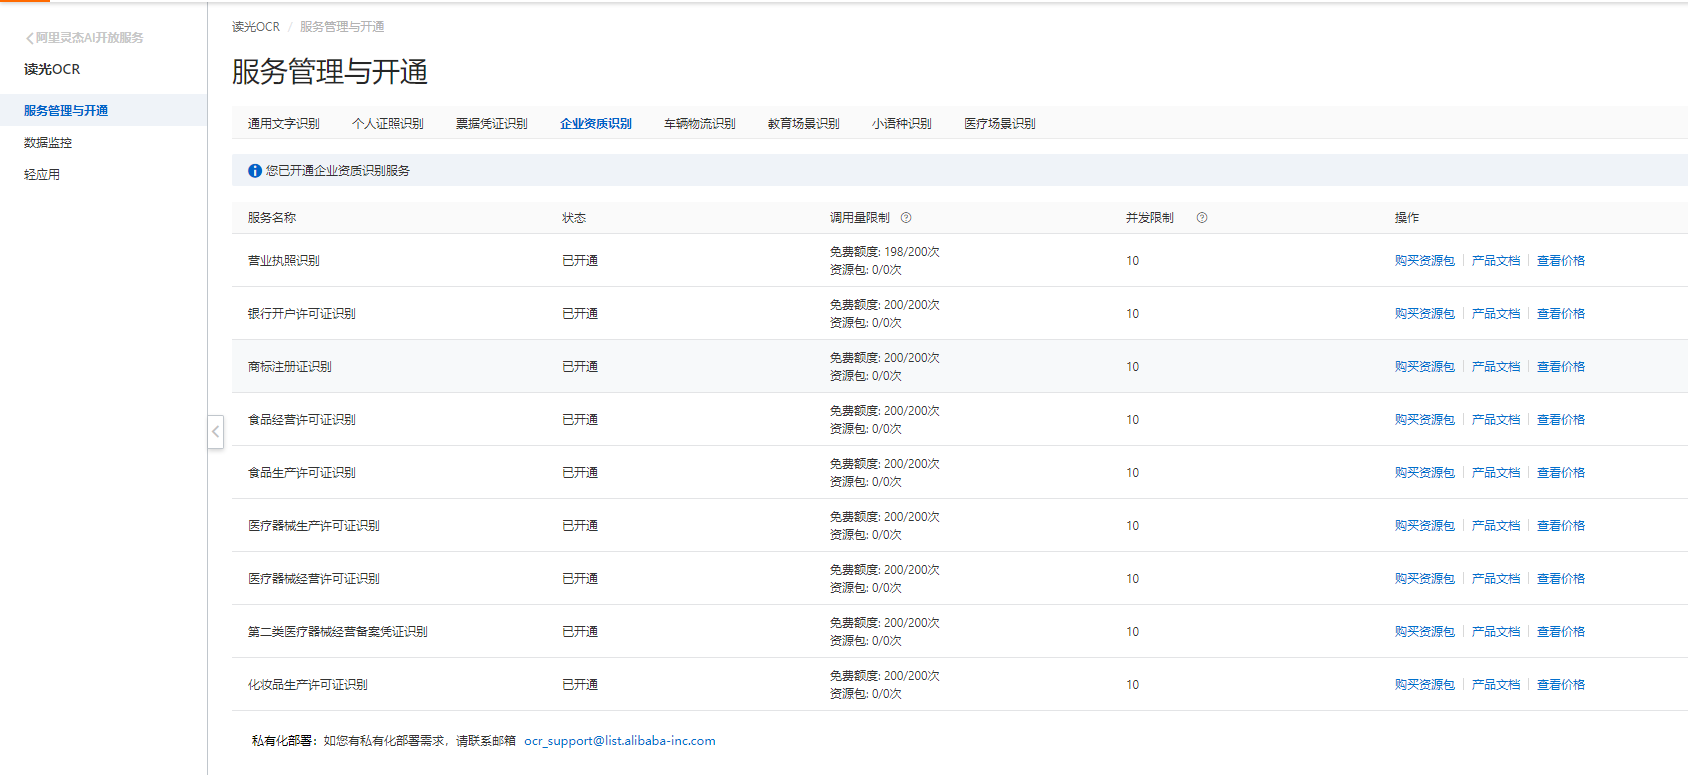Open help icon next to 调用量限制
This screenshot has height=775, width=1688.
[906, 218]
